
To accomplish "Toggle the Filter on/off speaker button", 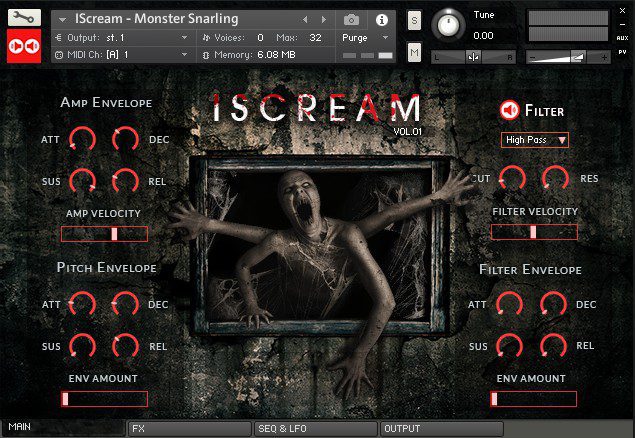I will point(509,110).
